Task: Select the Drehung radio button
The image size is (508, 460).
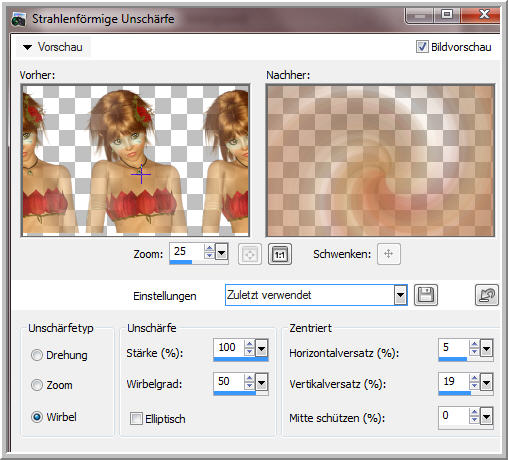Action: 37,355
